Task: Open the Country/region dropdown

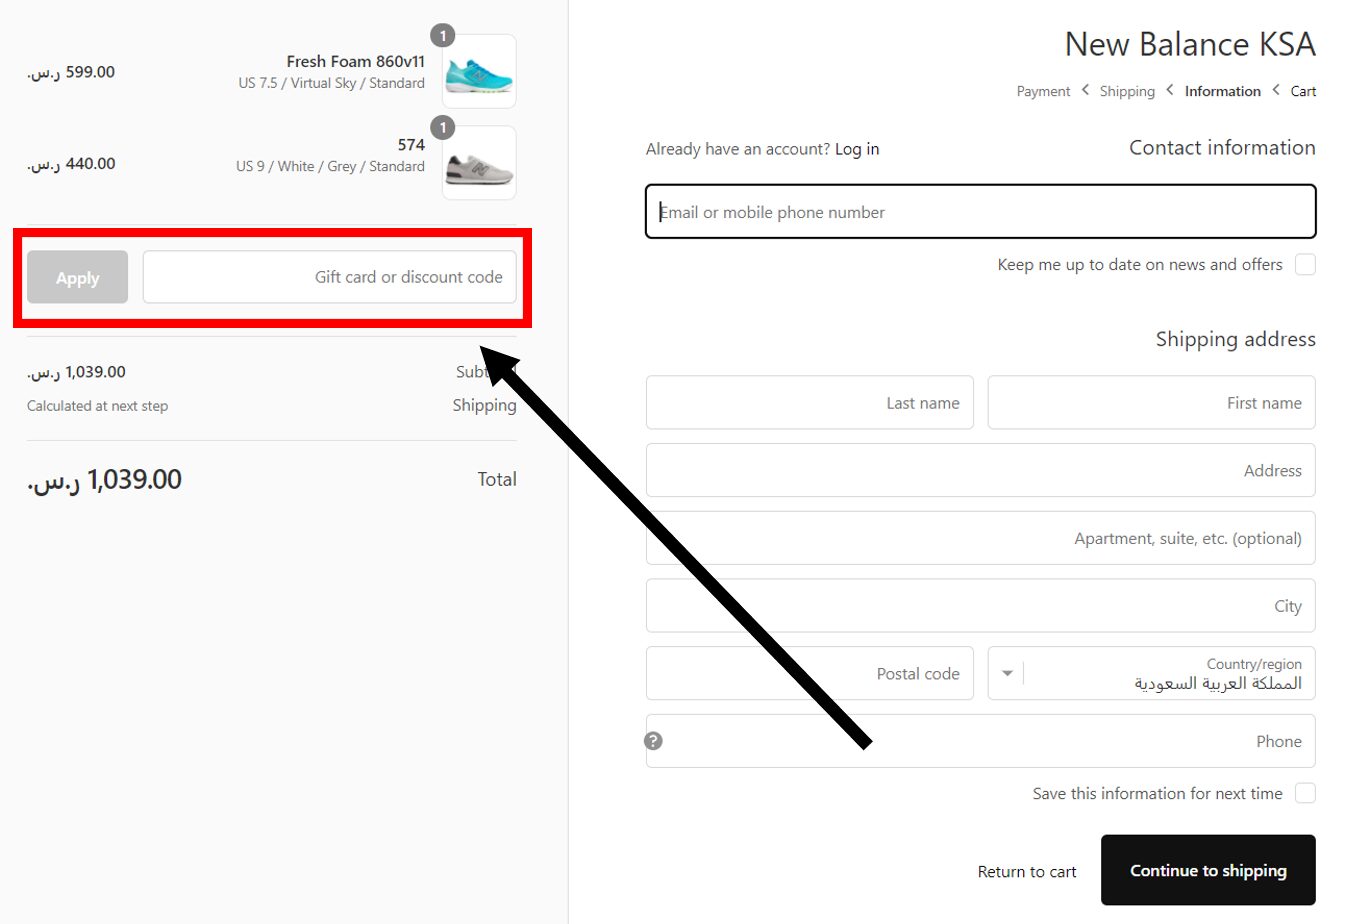Action: [x=1151, y=673]
